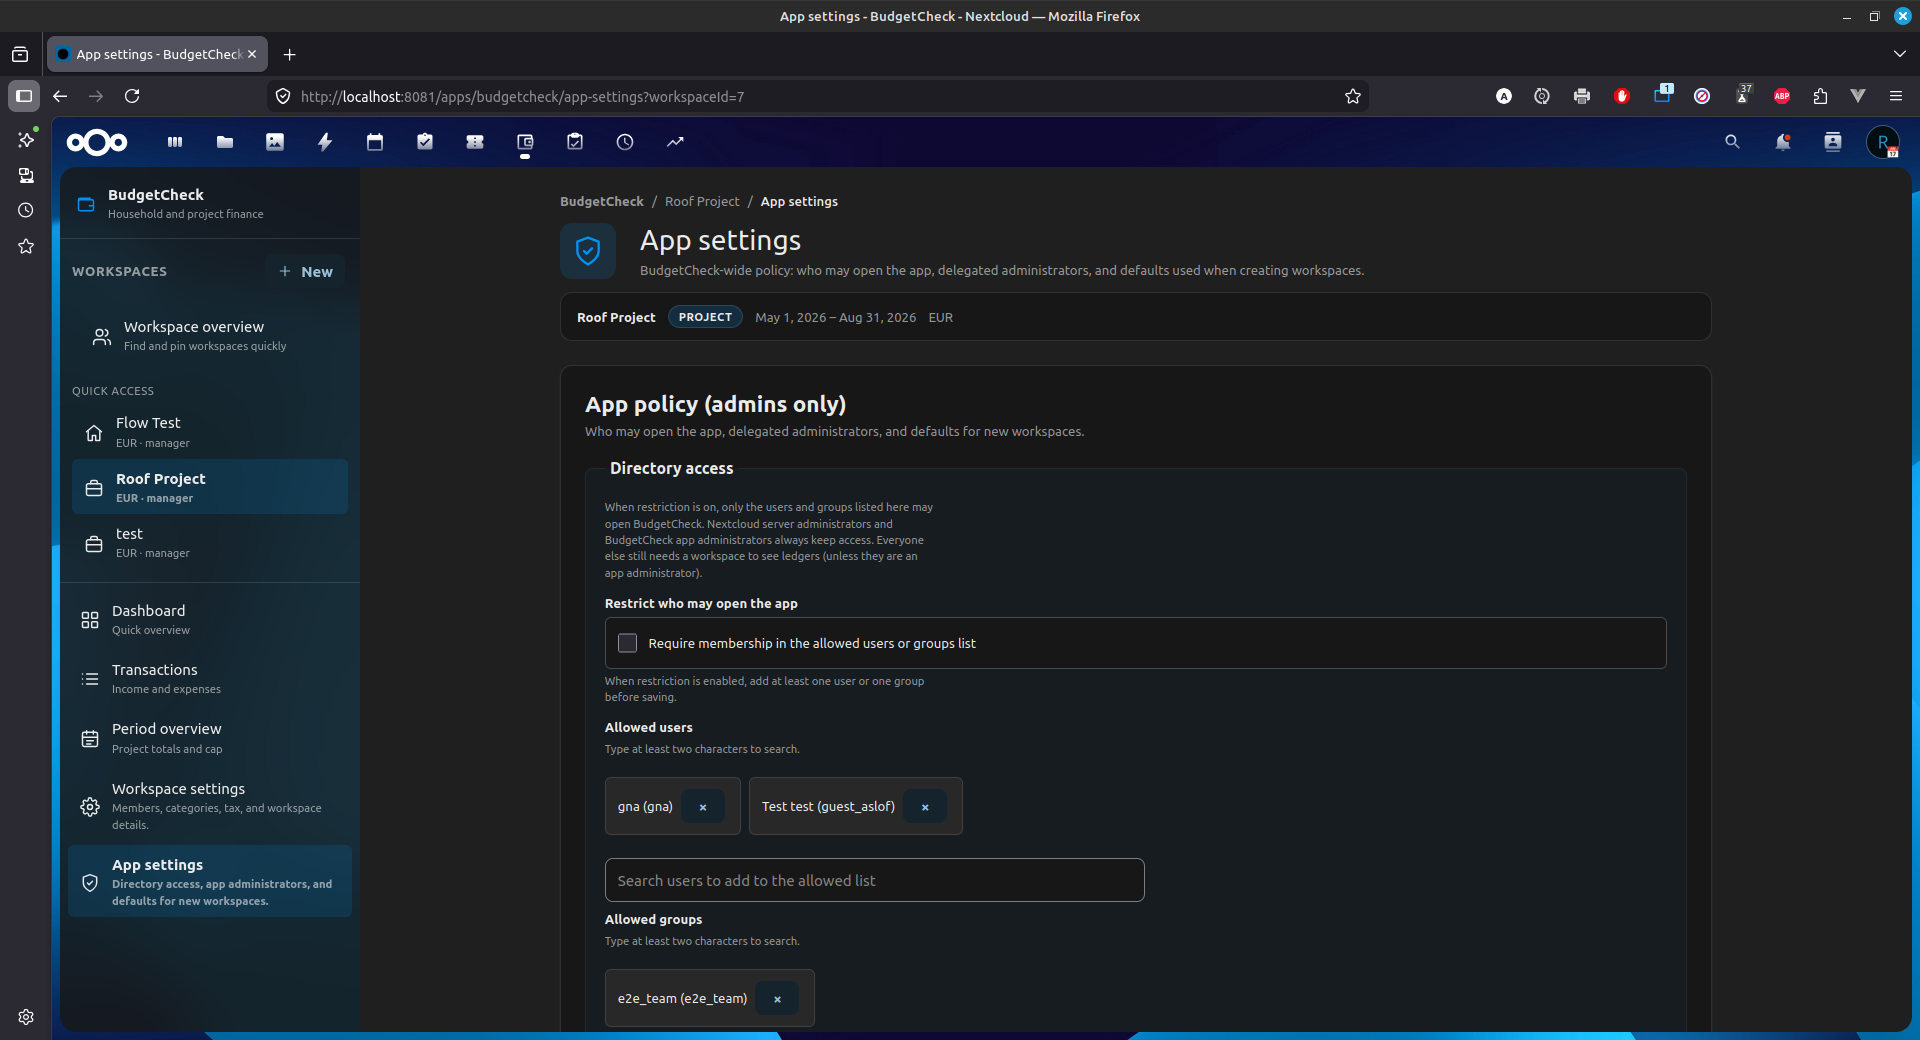Viewport: 1920px width, 1040px height.
Task: Open the Photos app icon
Action: click(275, 142)
